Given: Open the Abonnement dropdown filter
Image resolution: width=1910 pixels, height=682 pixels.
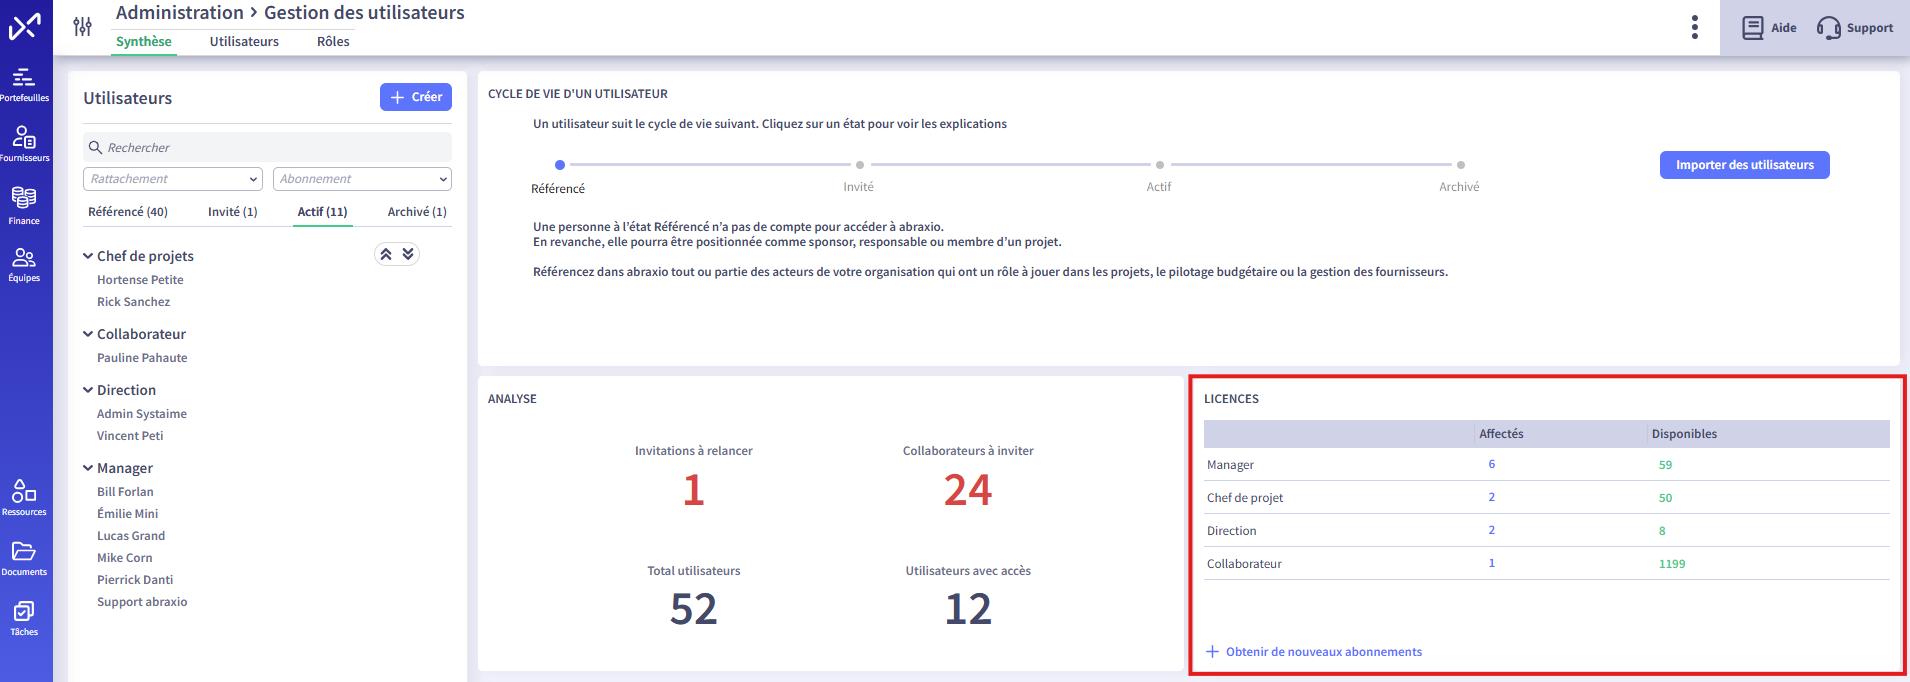Looking at the screenshot, I should [362, 179].
